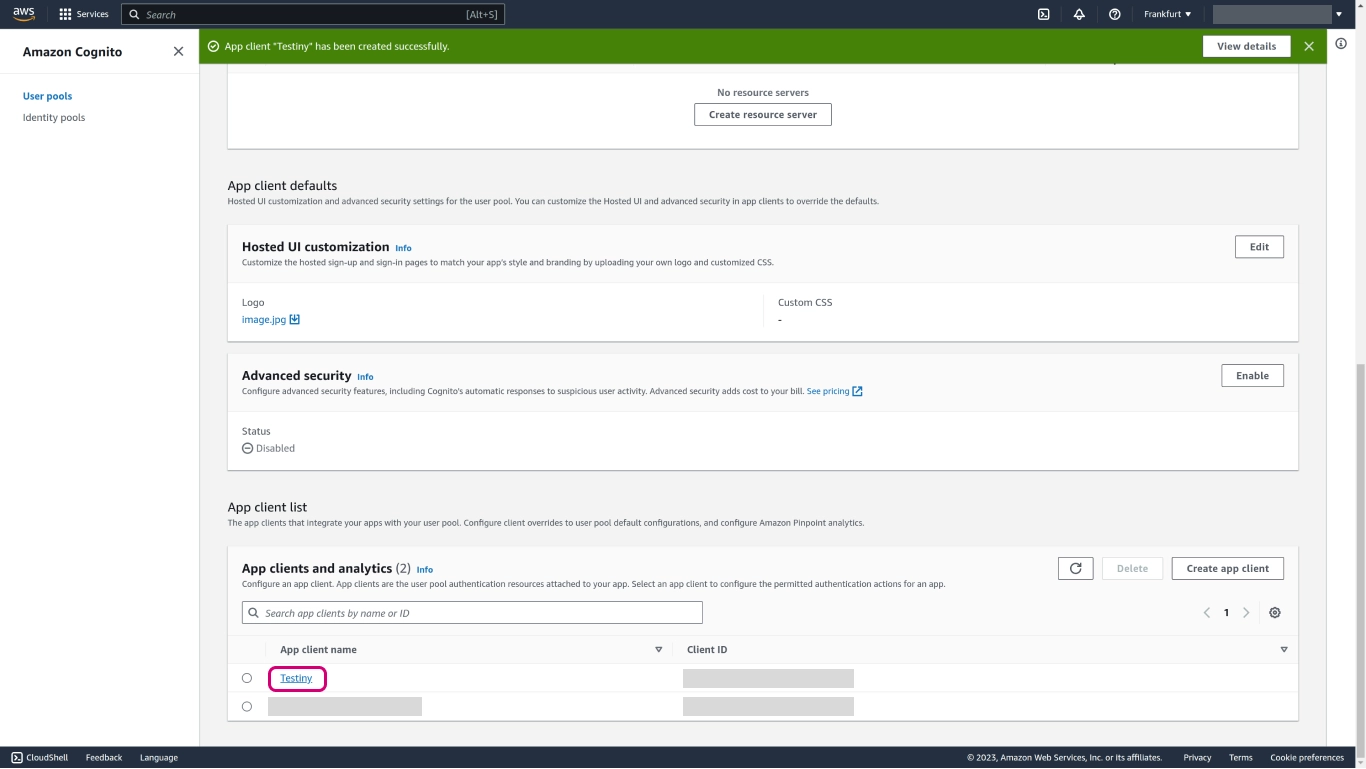This screenshot has height=769, width=1366.
Task: Select the Testiny app client radio button
Action: (x=247, y=678)
